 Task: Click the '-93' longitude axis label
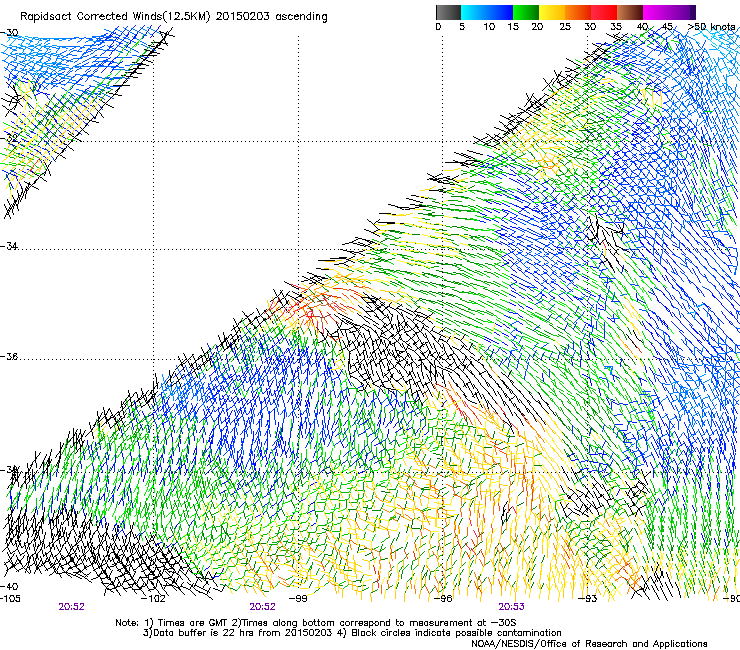point(588,599)
